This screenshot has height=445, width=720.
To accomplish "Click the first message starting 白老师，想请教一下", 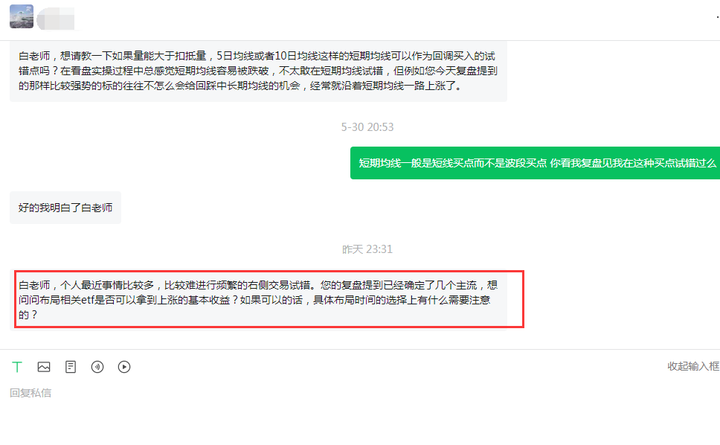I will [258, 71].
